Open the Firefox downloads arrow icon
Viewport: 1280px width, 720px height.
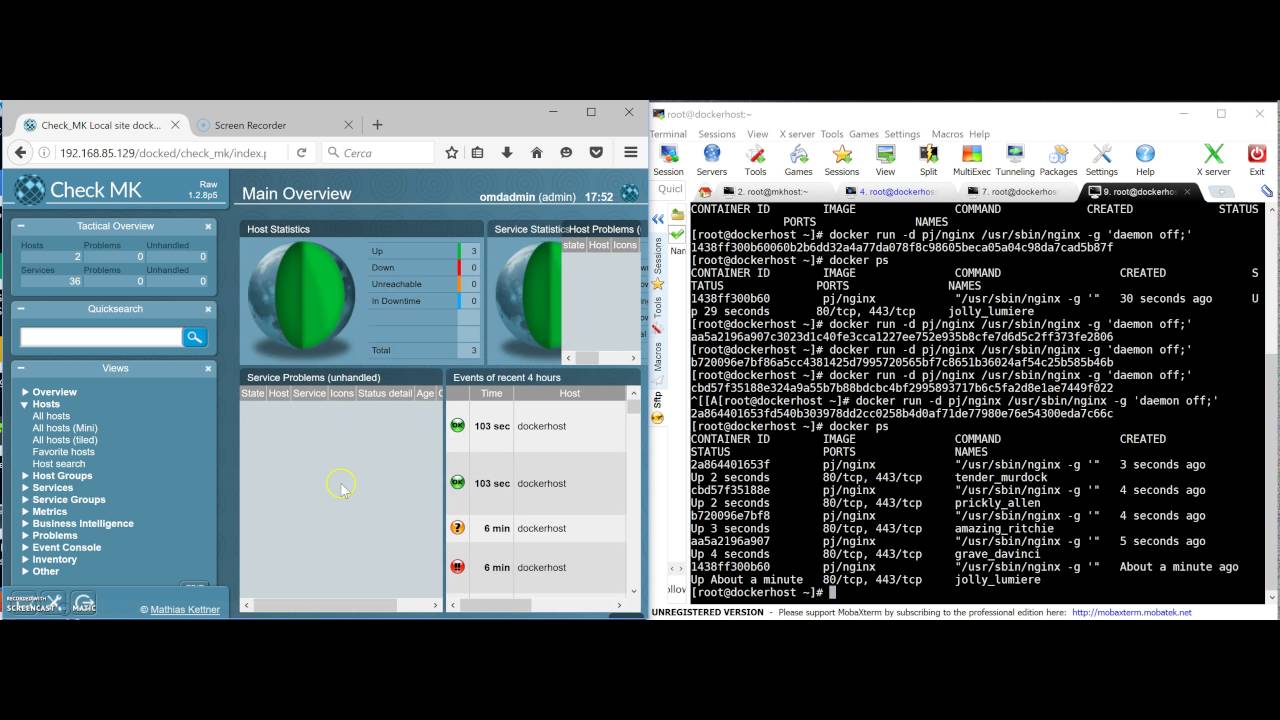tap(507, 153)
